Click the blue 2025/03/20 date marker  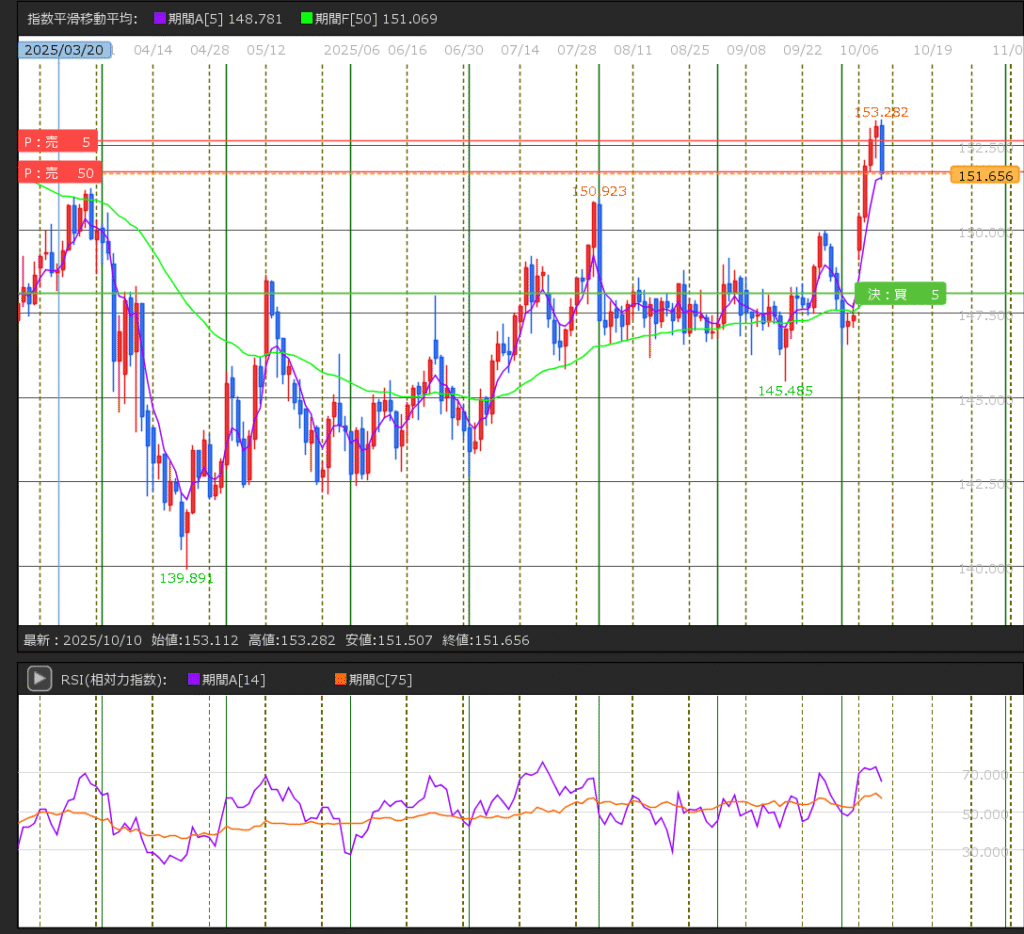63,49
